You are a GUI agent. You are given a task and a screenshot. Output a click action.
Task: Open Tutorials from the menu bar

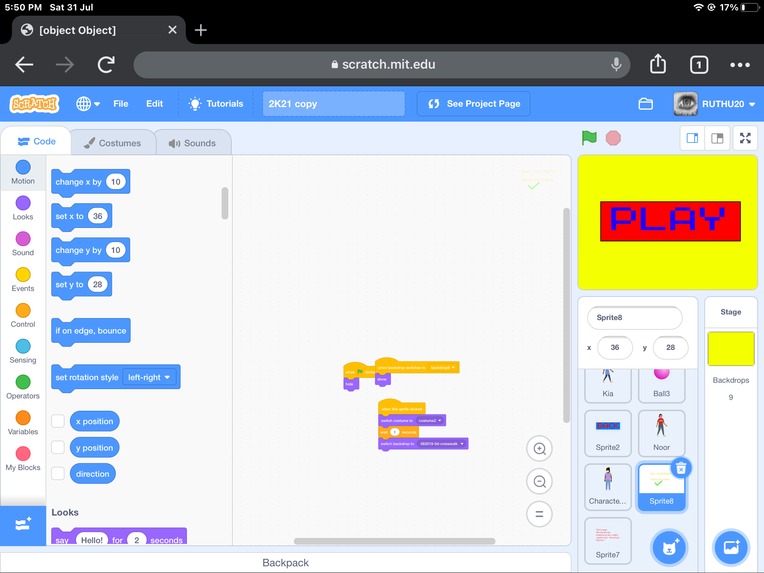click(216, 104)
